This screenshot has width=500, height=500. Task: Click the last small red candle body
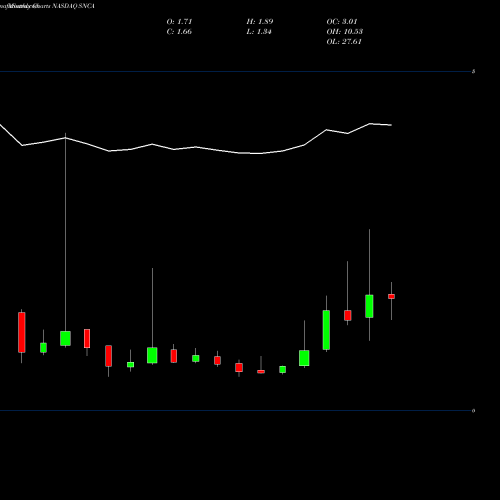(391, 296)
